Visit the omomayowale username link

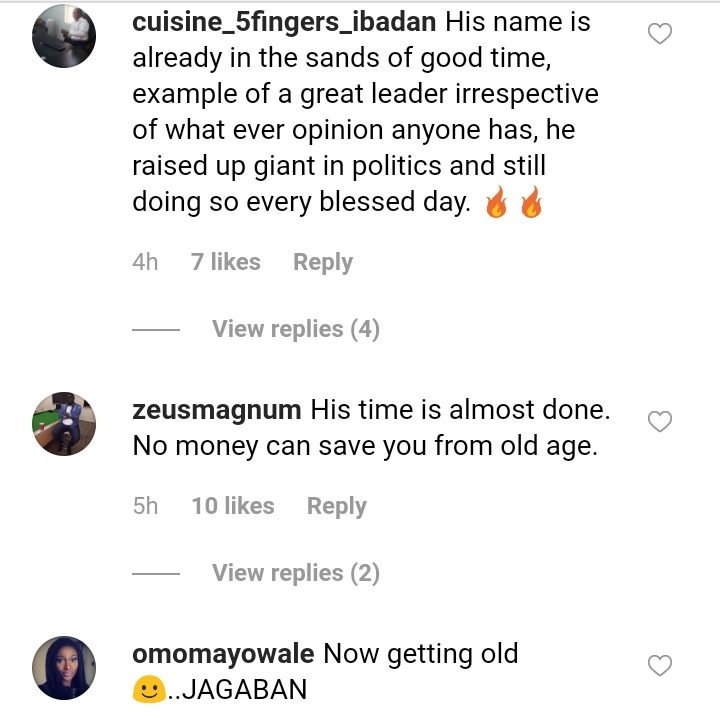(x=223, y=654)
